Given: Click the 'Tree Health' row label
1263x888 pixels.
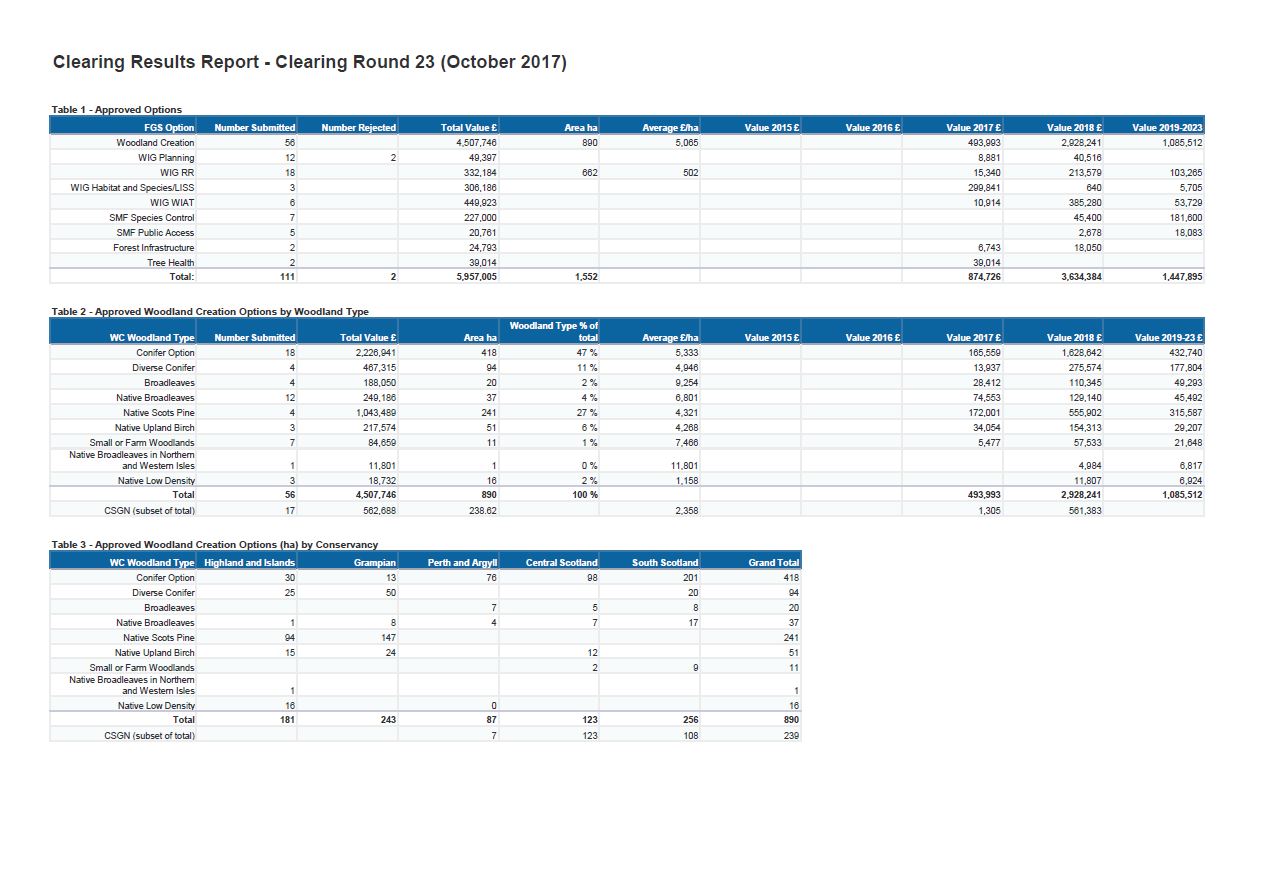Looking at the screenshot, I should 170,263.
